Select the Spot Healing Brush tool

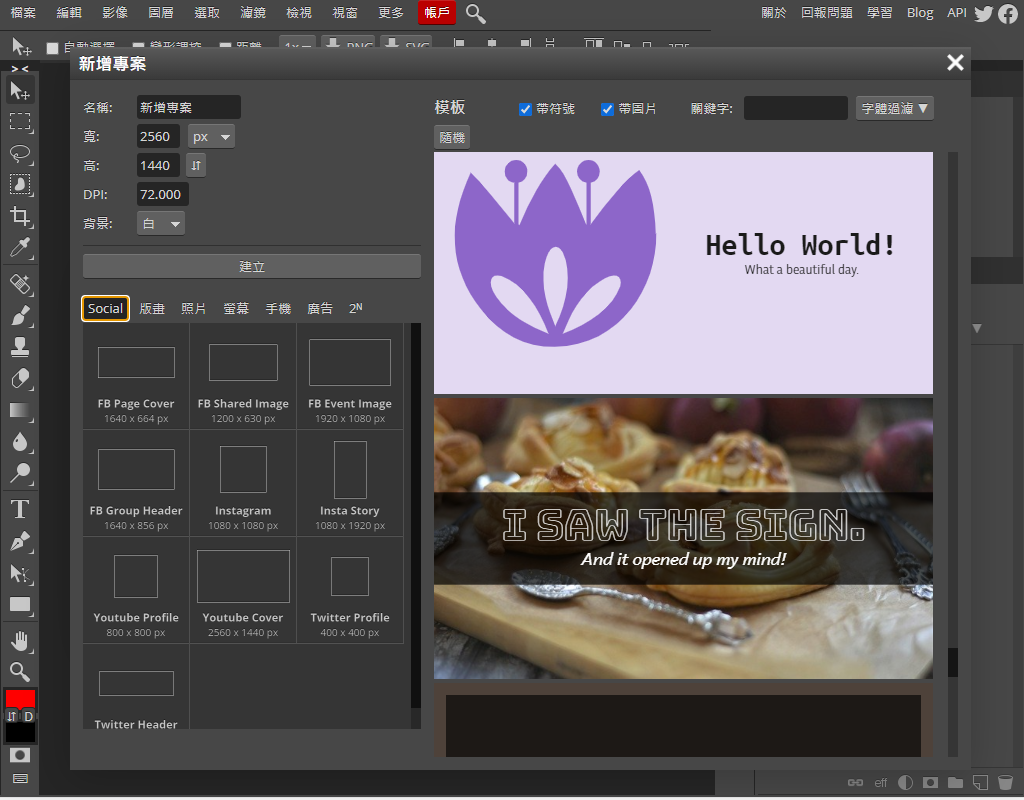[x=20, y=284]
